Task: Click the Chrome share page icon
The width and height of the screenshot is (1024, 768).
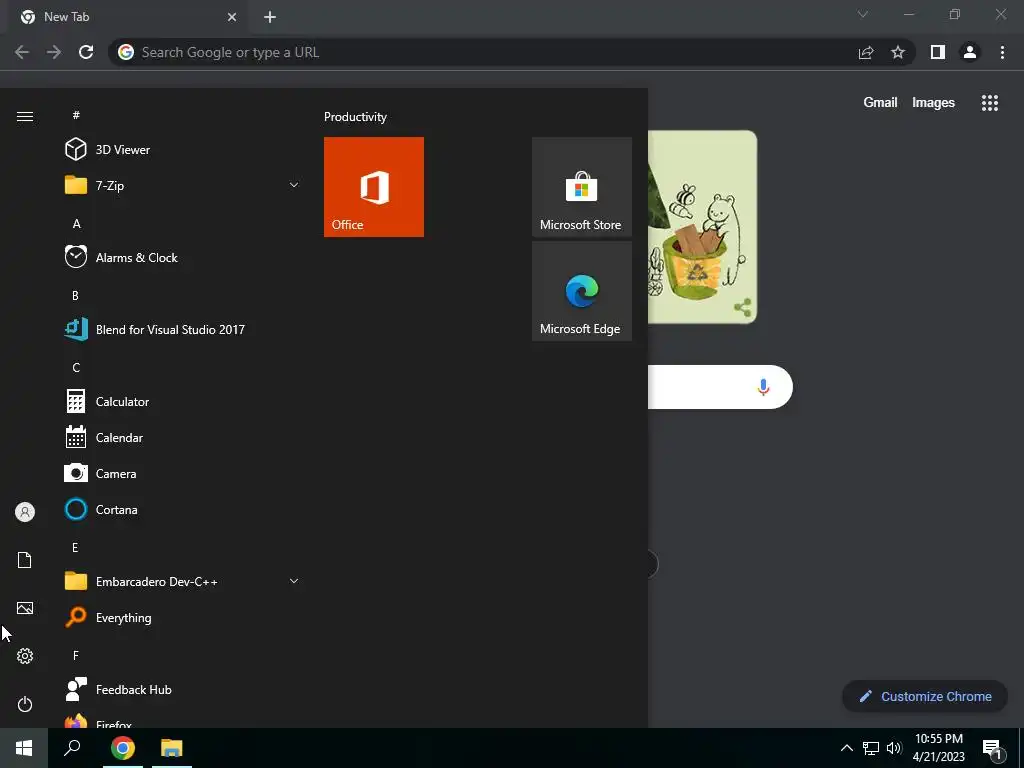Action: [866, 52]
